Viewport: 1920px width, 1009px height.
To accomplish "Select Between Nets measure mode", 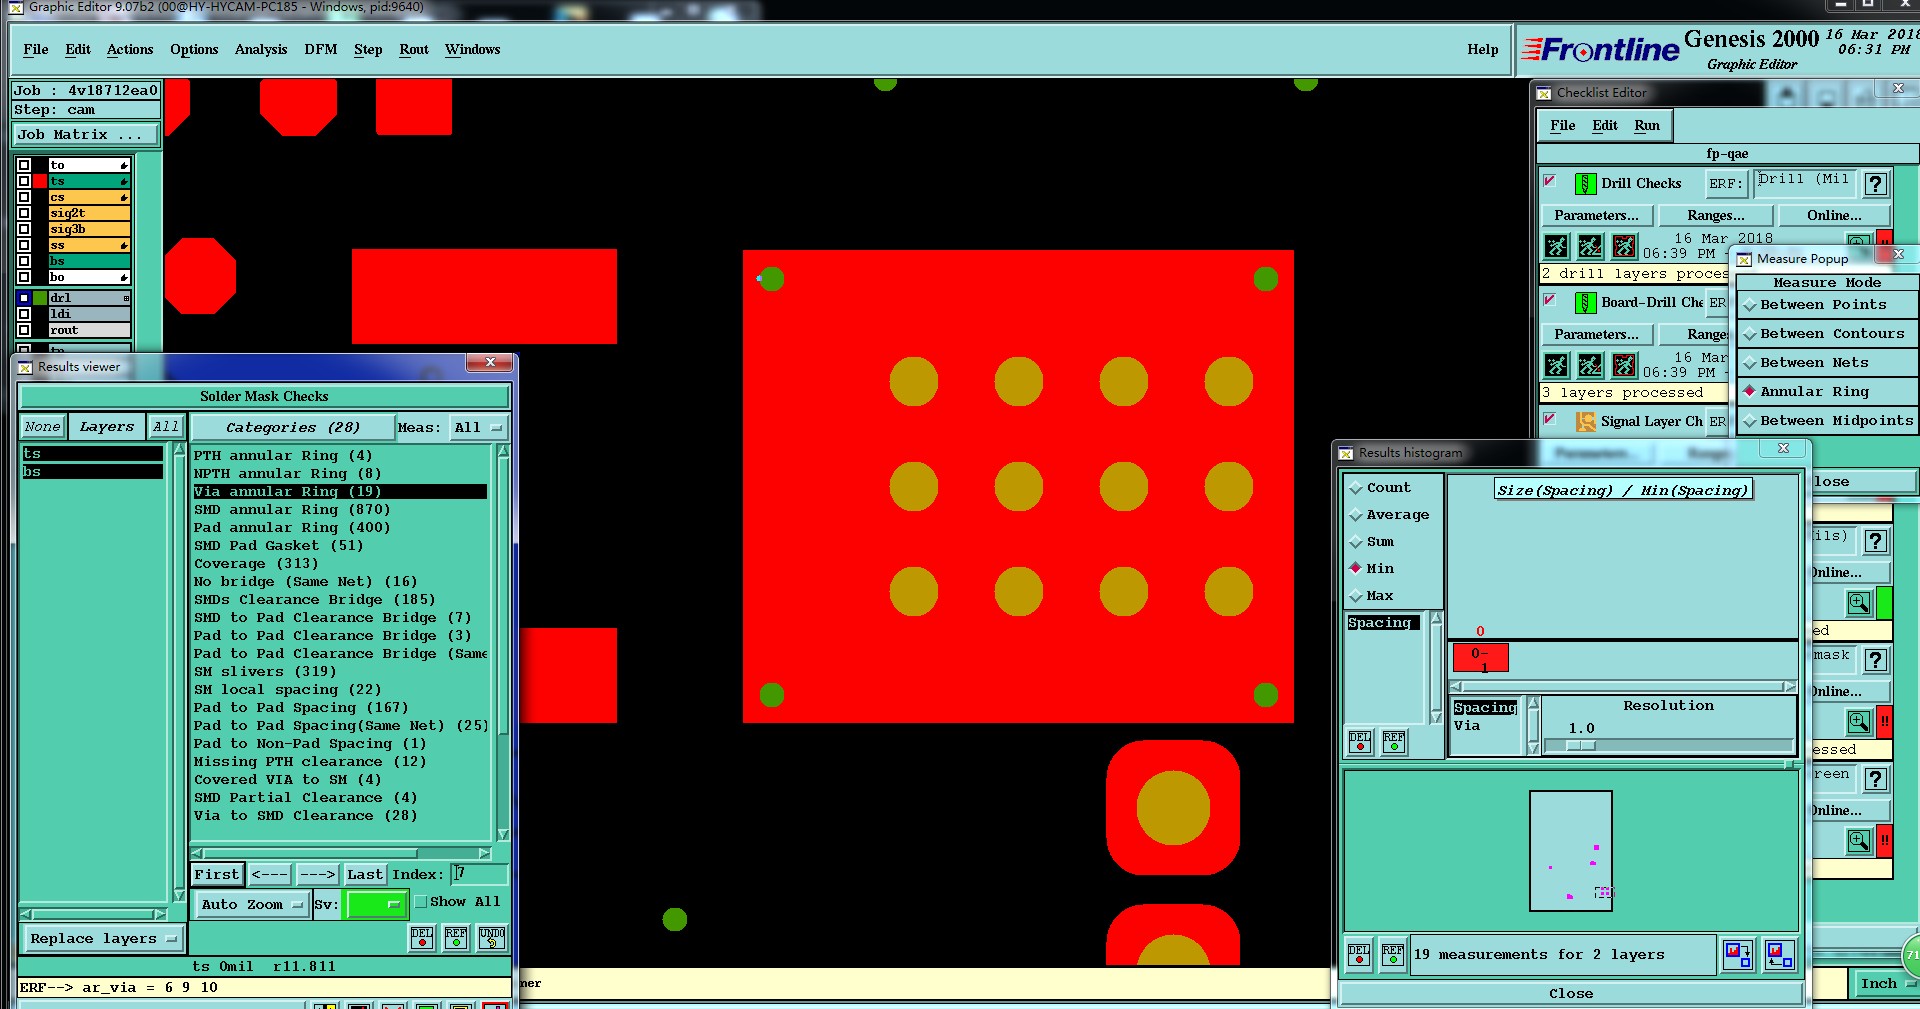I will 1826,363.
